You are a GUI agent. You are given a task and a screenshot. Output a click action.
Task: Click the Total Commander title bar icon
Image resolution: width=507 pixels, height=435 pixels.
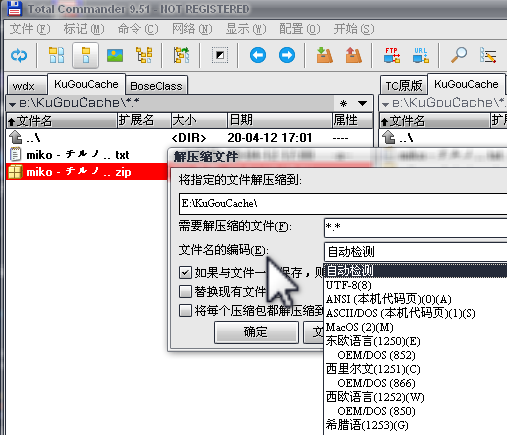15,8
